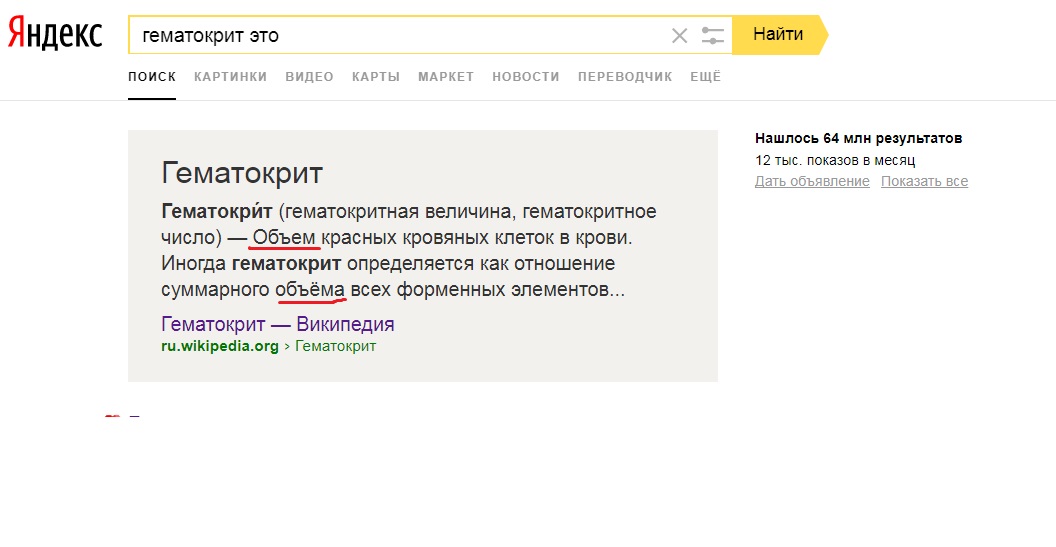1056x547 pixels.
Task: Click the Yandex logo
Action: click(55, 34)
